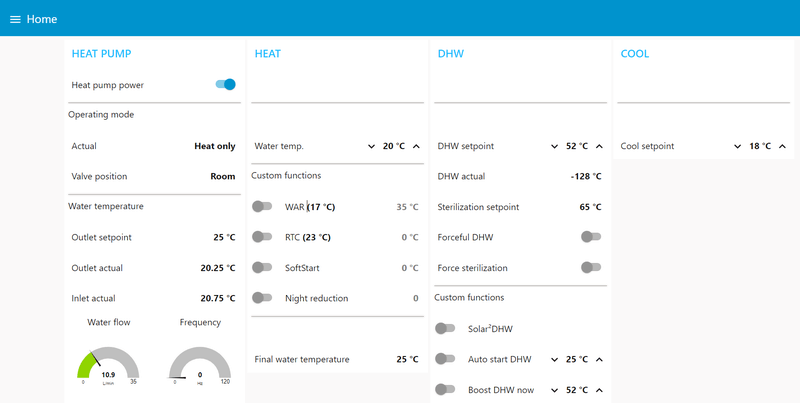
Task: Increase Water temp. with up chevron
Action: 416,146
